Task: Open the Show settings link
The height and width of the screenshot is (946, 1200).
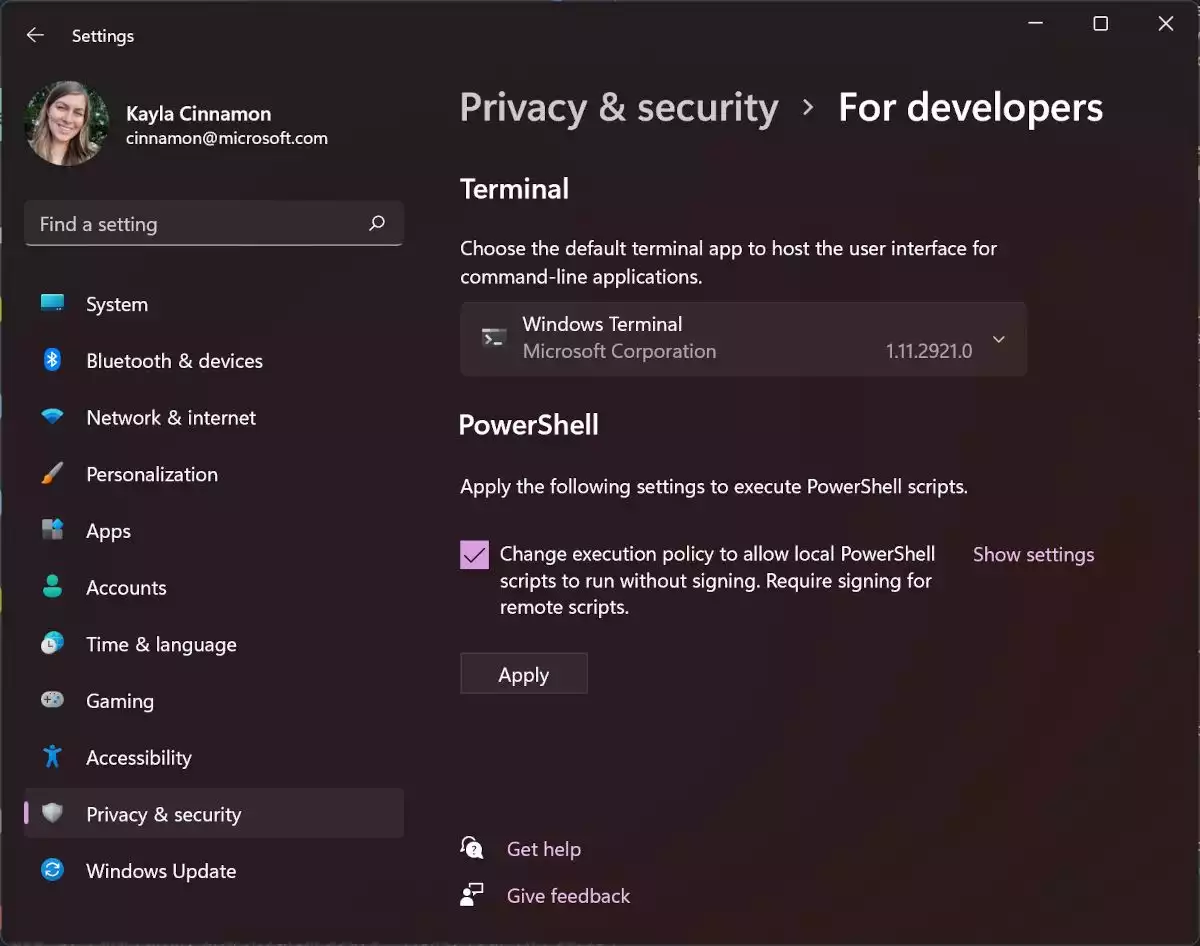Action: pos(1034,554)
